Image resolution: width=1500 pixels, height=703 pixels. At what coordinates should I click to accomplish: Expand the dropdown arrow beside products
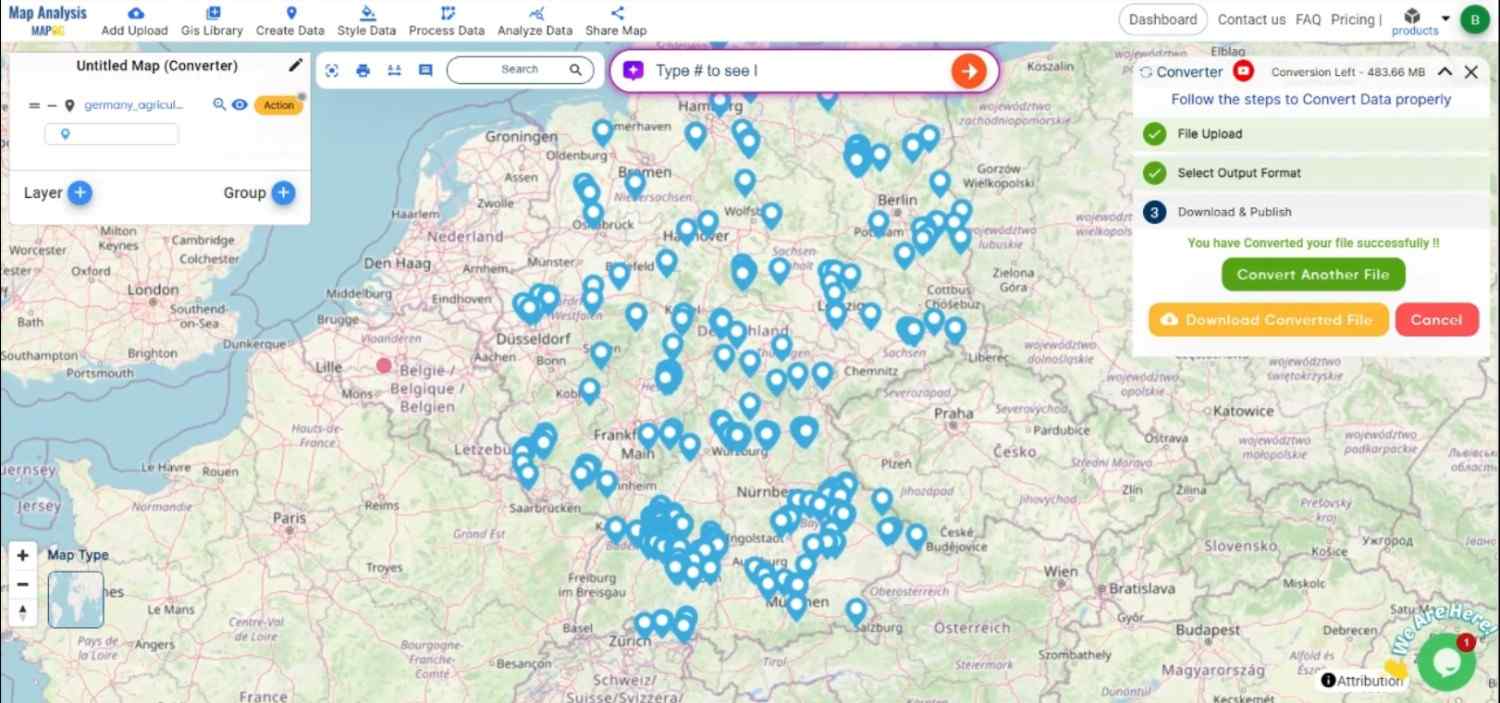coord(1445,19)
